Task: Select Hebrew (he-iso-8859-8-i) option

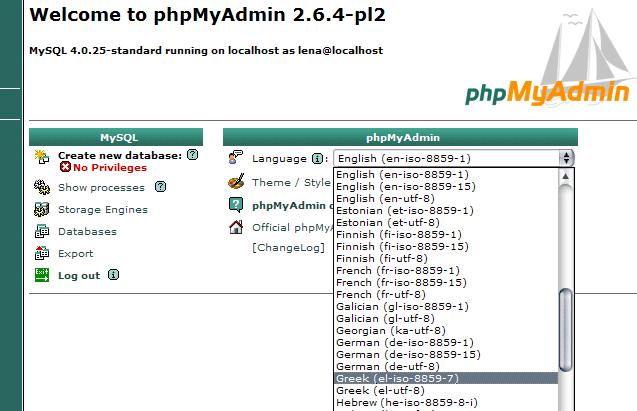Action: (446, 402)
